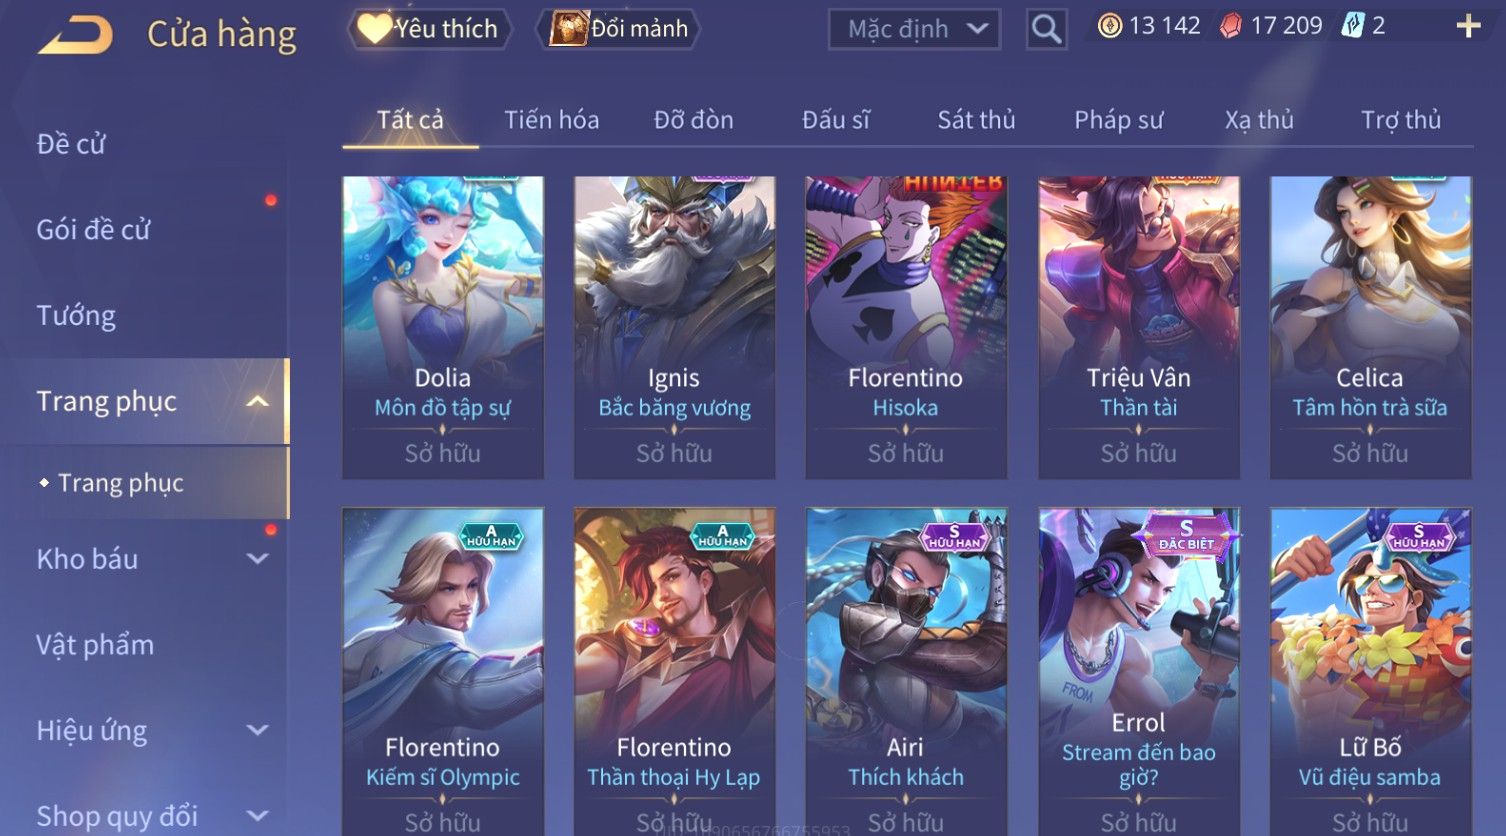Click the heart icon in Yêu thích
Image resolution: width=1506 pixels, height=836 pixels.
(x=374, y=29)
